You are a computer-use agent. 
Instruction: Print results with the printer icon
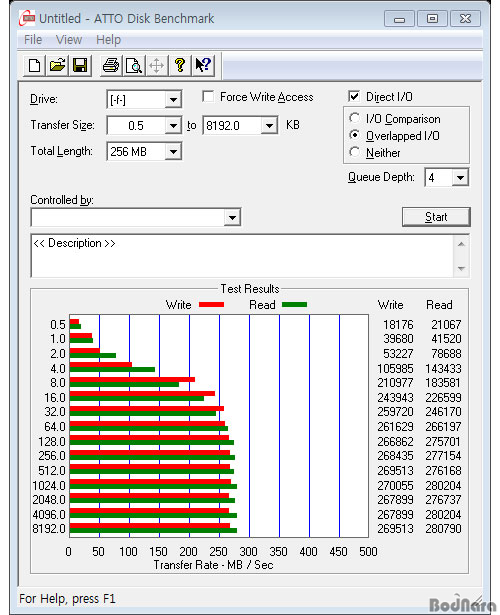coord(111,65)
